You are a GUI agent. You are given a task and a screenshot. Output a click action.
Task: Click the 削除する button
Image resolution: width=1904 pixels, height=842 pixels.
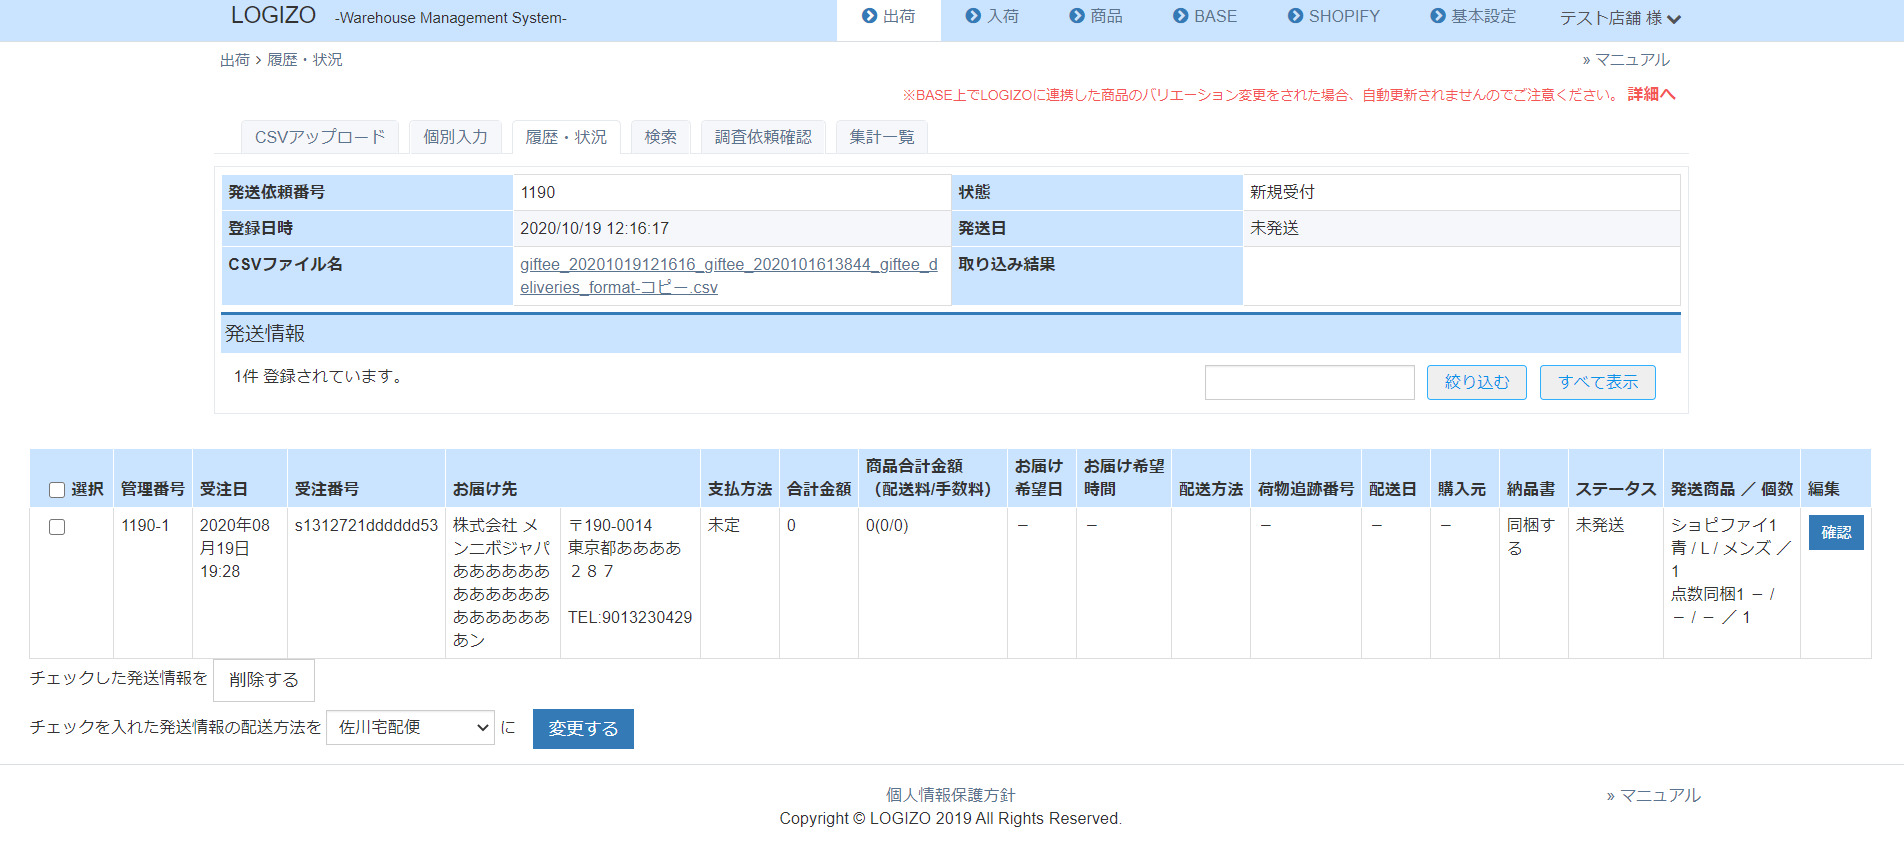pyautogui.click(x=264, y=680)
